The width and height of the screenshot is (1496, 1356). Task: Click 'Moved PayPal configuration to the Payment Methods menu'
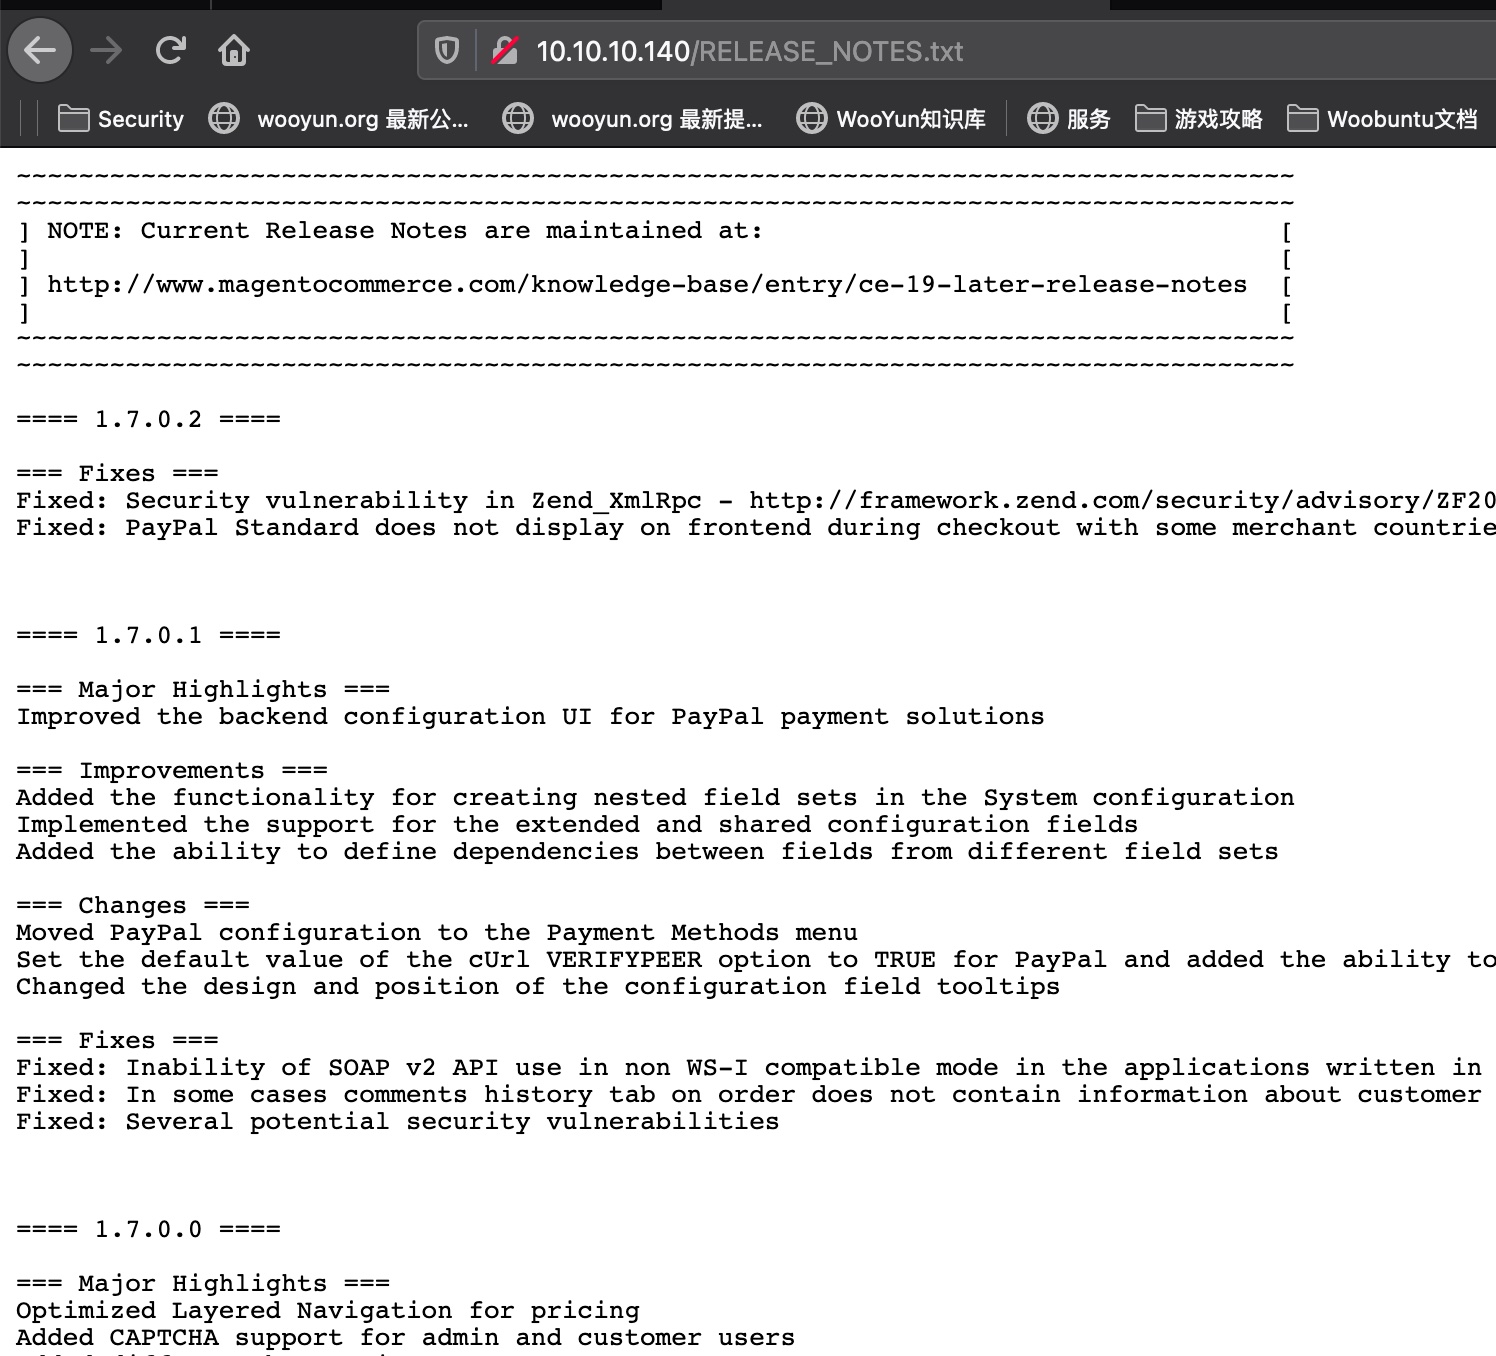coord(437,933)
